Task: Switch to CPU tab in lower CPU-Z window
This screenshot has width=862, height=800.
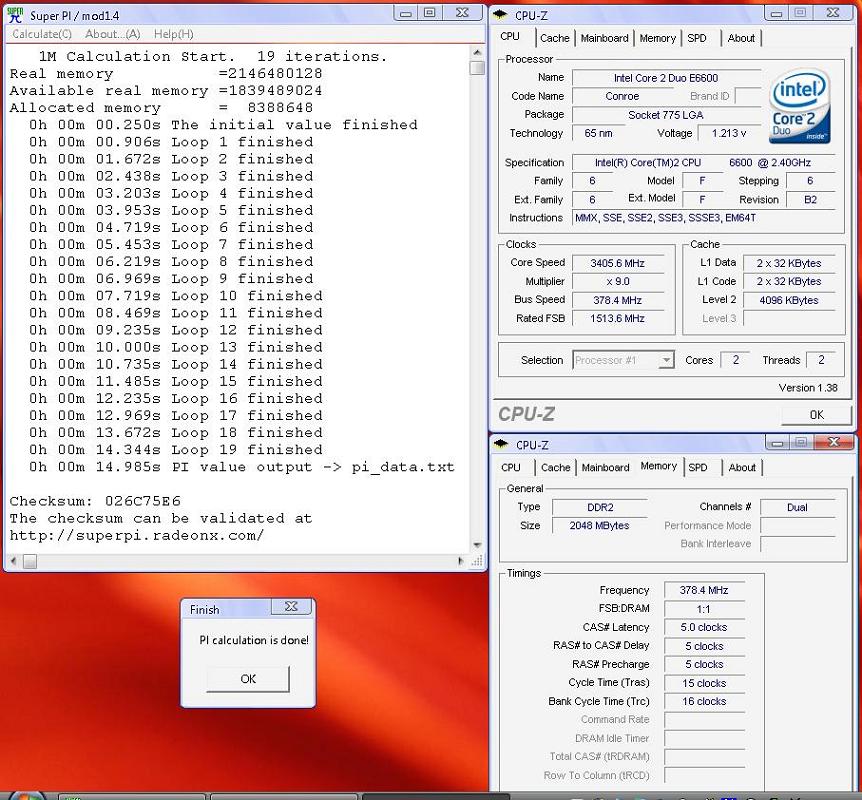Action: pyautogui.click(x=511, y=467)
